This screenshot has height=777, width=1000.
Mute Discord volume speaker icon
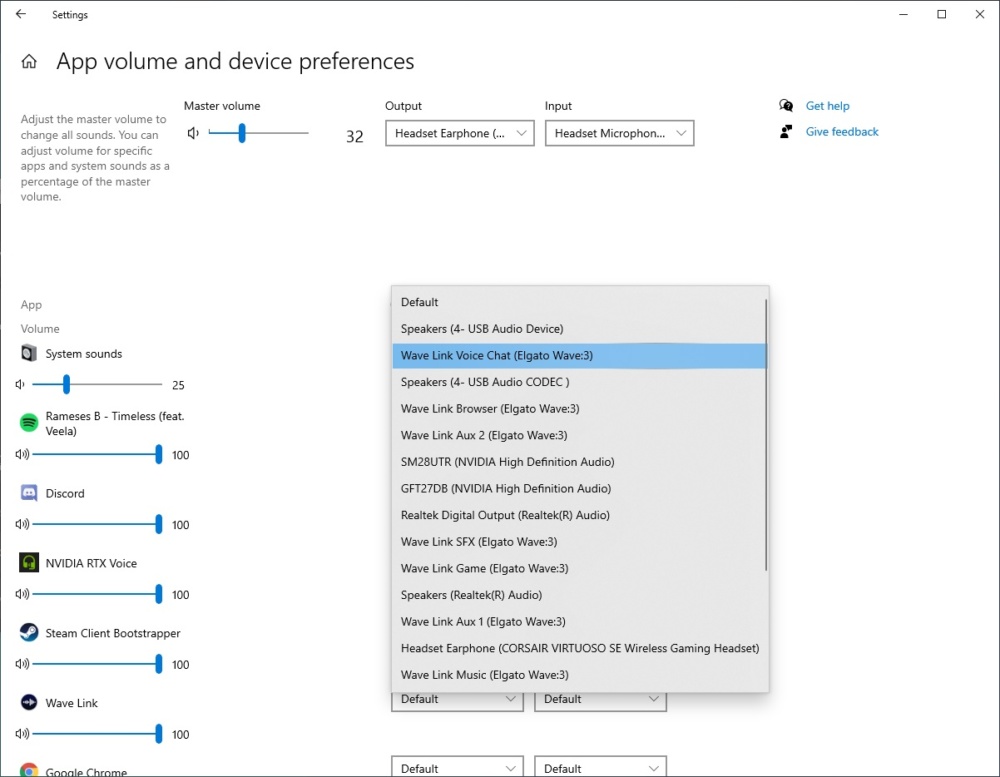click(22, 524)
